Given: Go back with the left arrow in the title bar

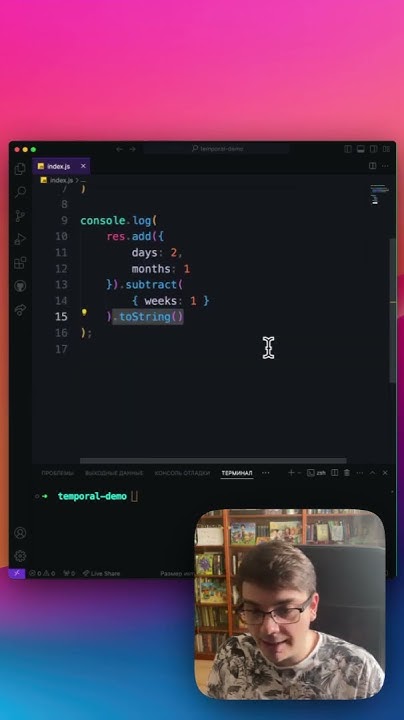Looking at the screenshot, I should click(x=119, y=149).
